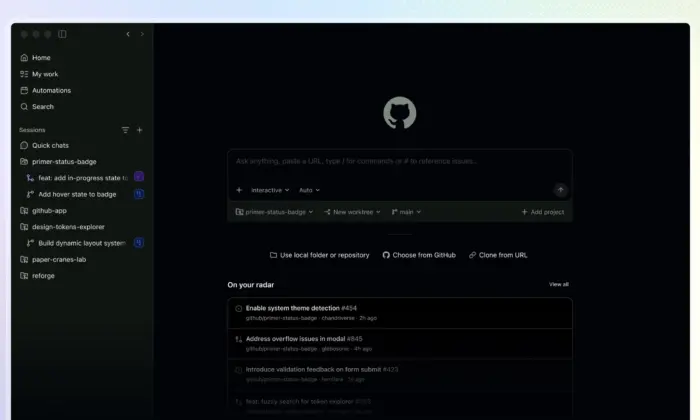Toggle the sidebar panel icon
The image size is (700, 420).
point(62,34)
